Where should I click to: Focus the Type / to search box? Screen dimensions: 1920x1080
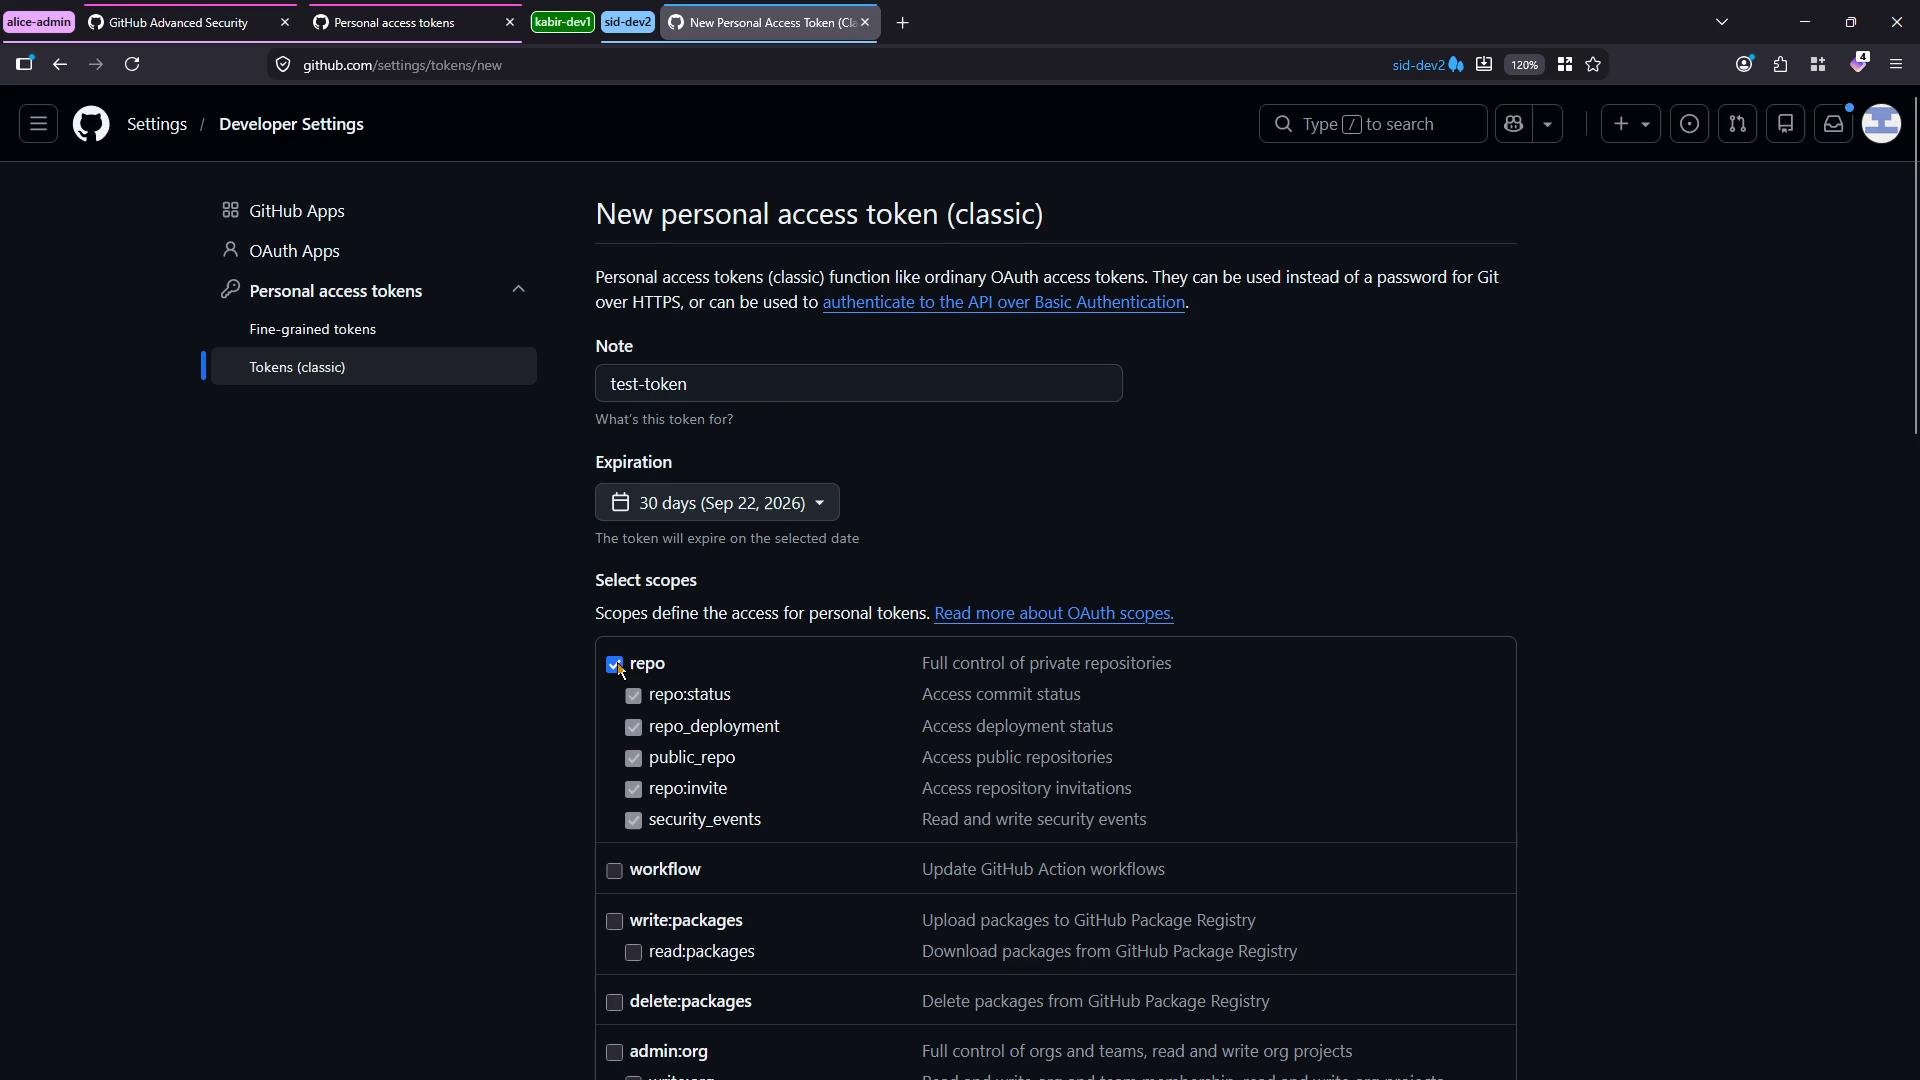1373,125
